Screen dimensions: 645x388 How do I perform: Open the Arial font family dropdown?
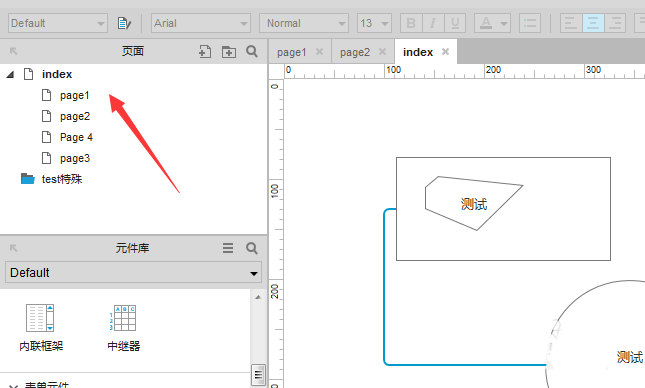click(x=201, y=23)
